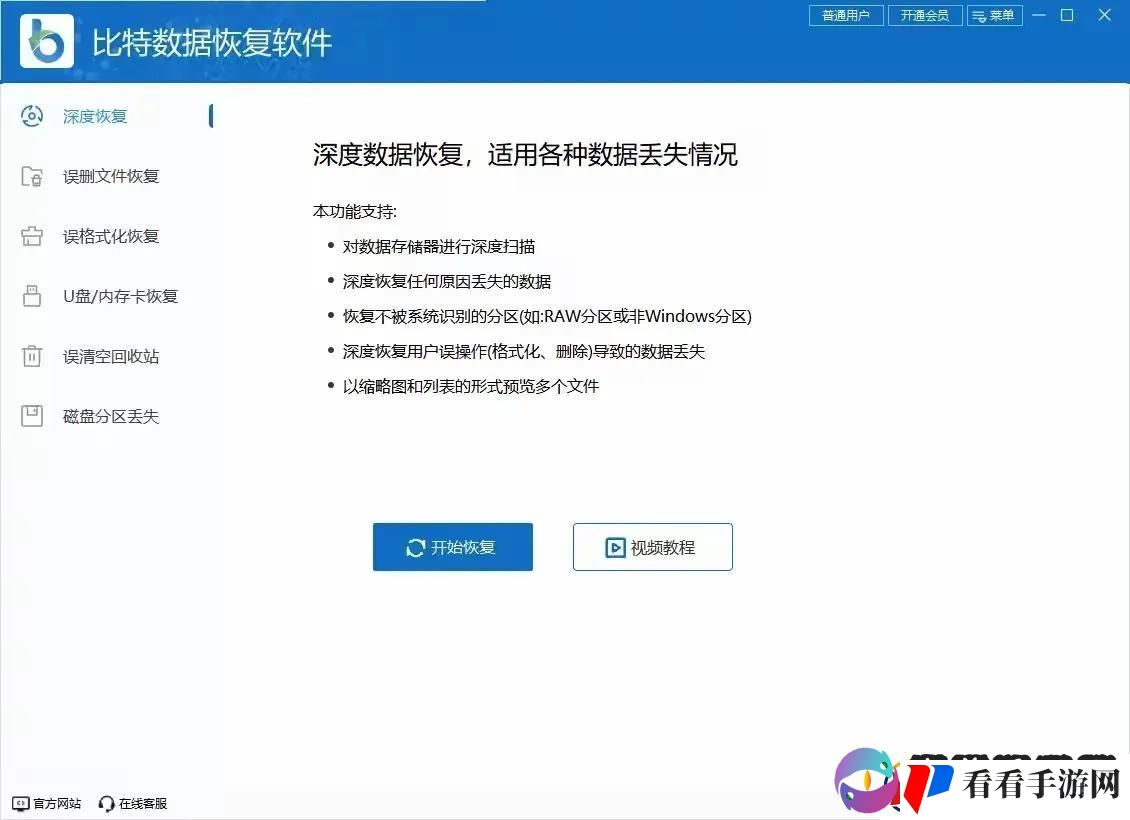Screen dimensions: 1130x820
Task: Open the 菜单 dropdown menu
Action: [995, 15]
